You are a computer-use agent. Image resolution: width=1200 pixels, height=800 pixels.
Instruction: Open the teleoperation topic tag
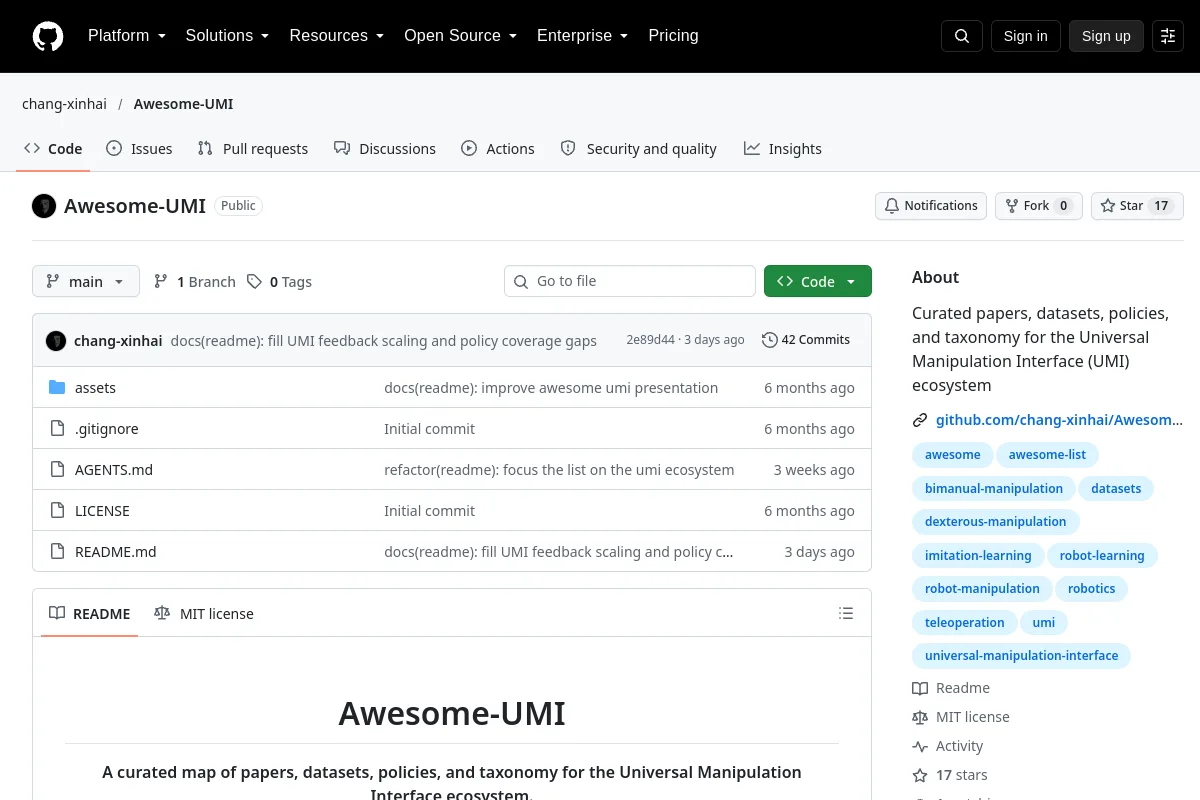(965, 623)
